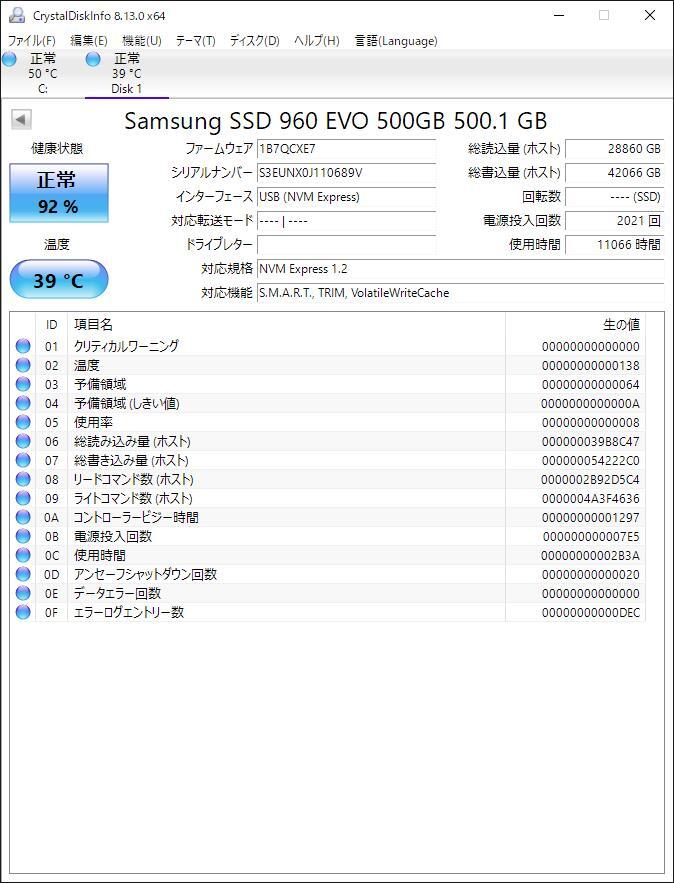This screenshot has height=883, width=674.
Task: Click raw value 0000004A3F4636
Action: pos(591,499)
